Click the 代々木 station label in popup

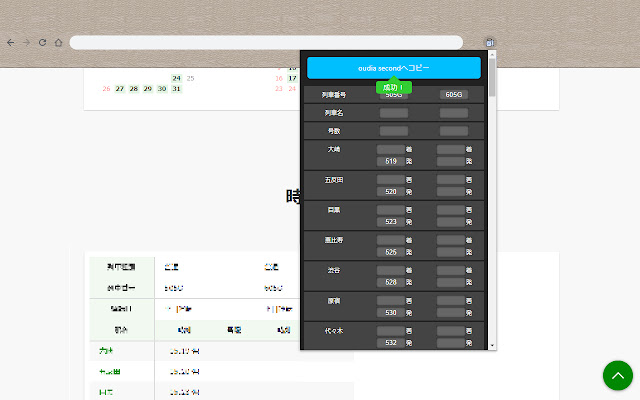click(x=334, y=331)
